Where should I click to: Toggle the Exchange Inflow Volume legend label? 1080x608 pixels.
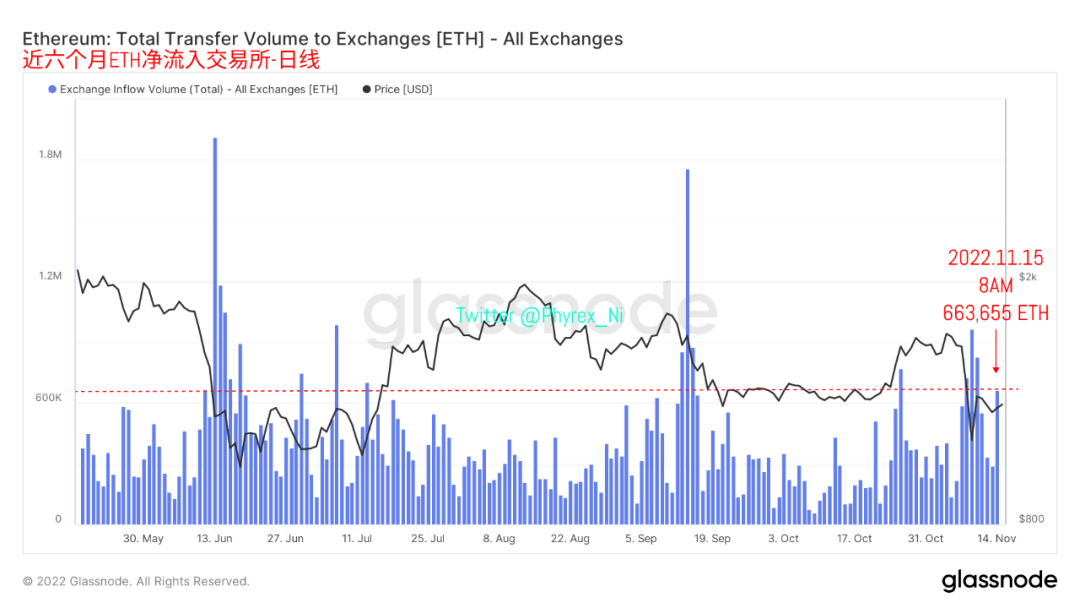pos(198,90)
